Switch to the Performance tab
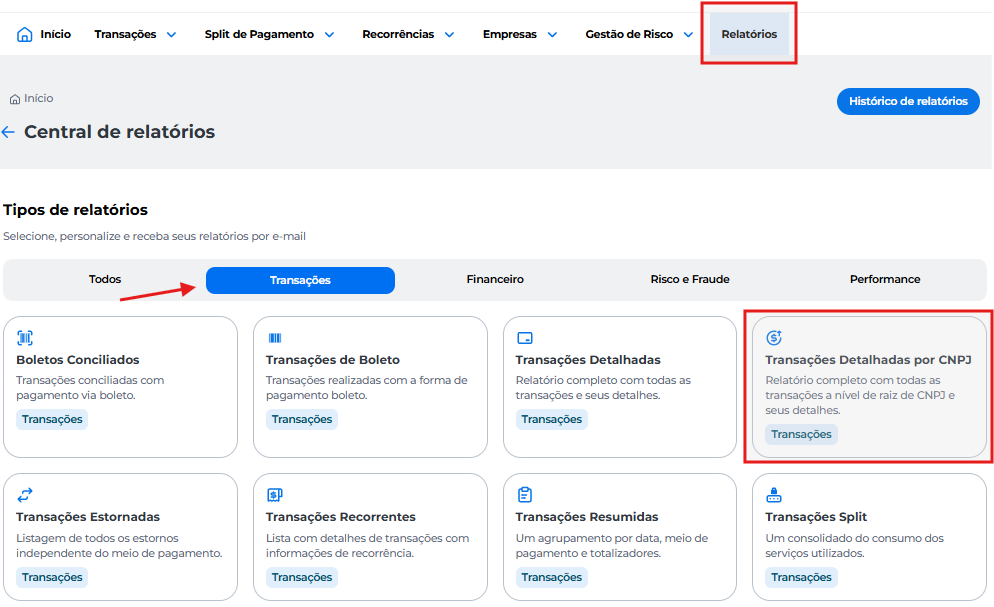994x607 pixels. [x=885, y=279]
